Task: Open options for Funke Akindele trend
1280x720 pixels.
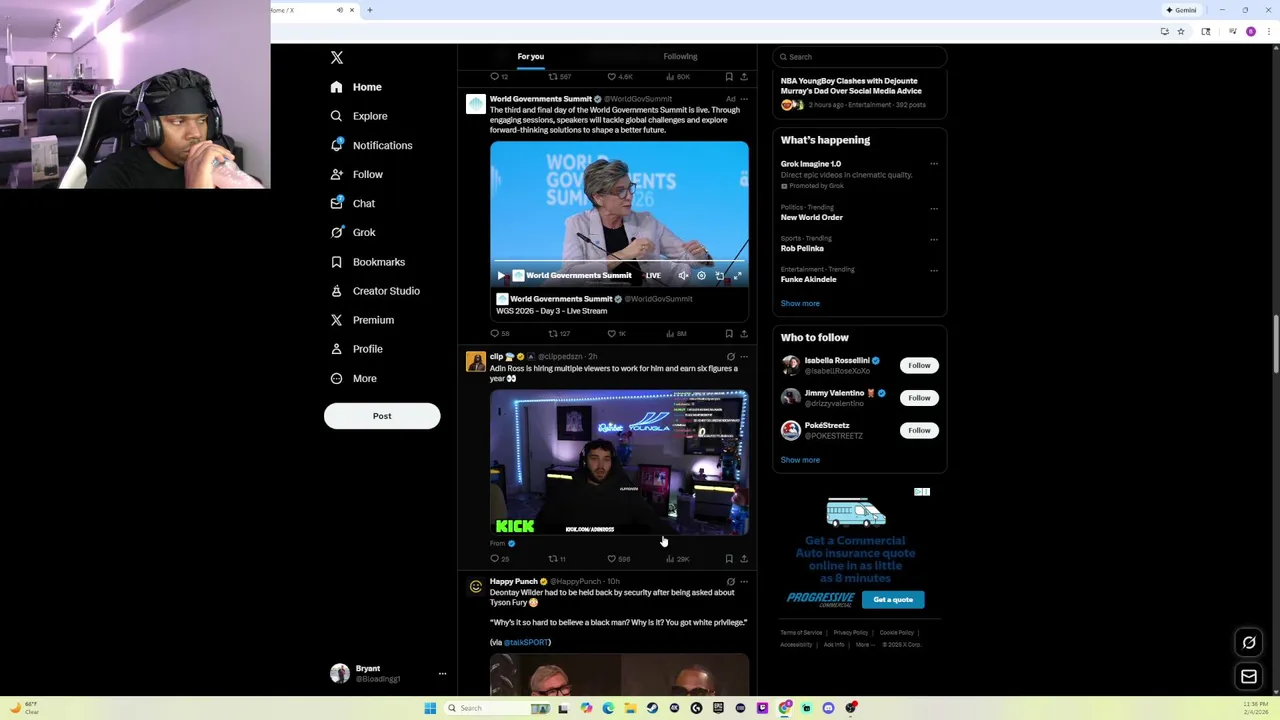Action: tap(934, 271)
